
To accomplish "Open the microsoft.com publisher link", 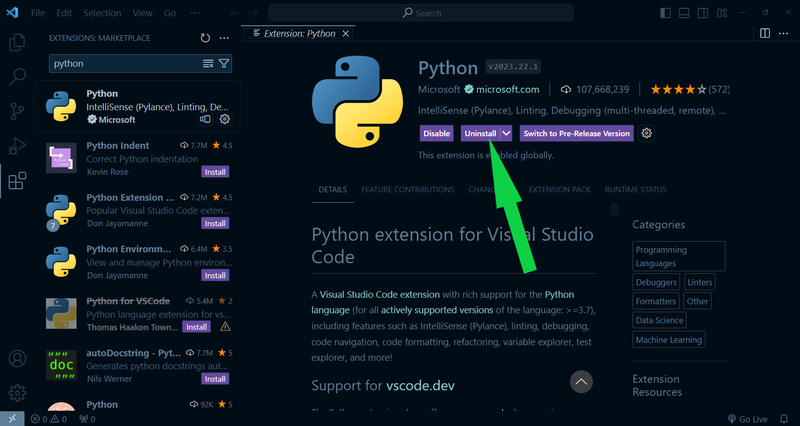I will [507, 89].
